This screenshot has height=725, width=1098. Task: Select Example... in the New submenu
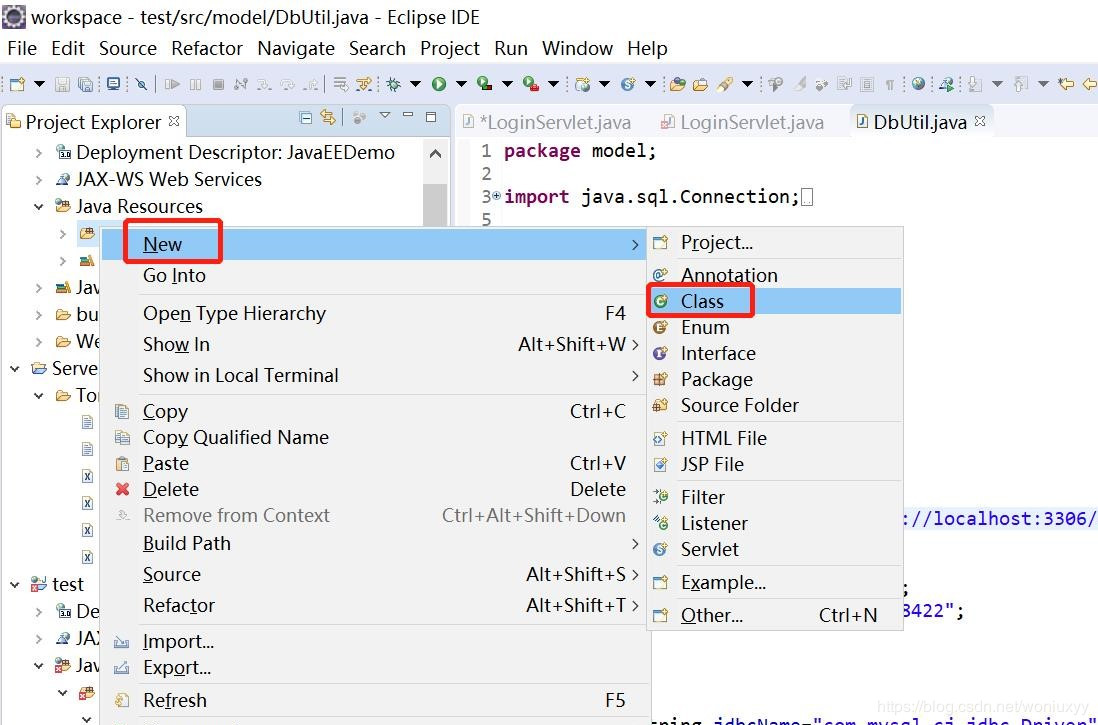[x=775, y=582]
